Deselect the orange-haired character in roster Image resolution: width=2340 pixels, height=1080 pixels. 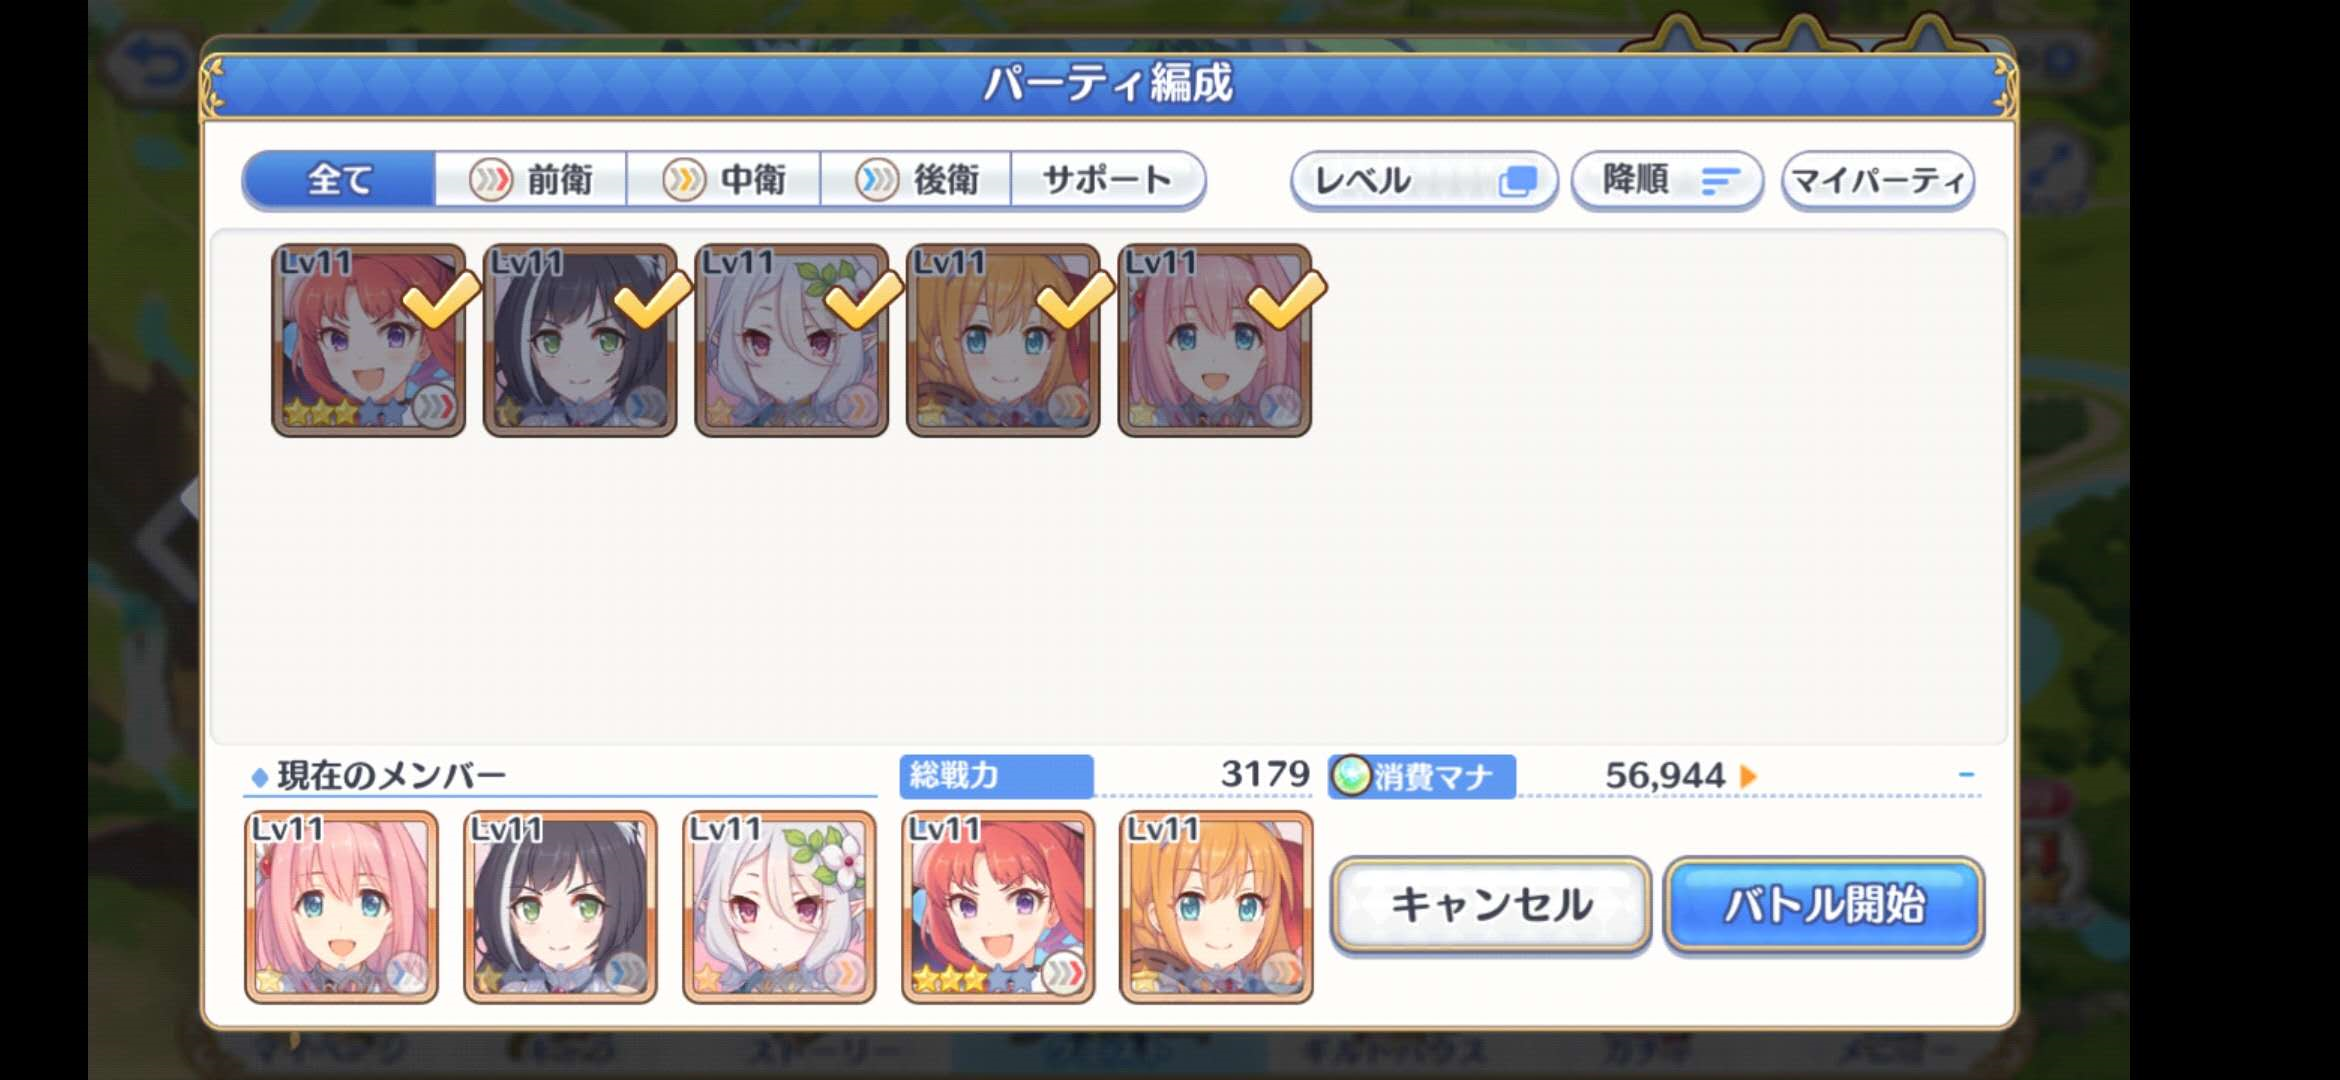[1003, 340]
